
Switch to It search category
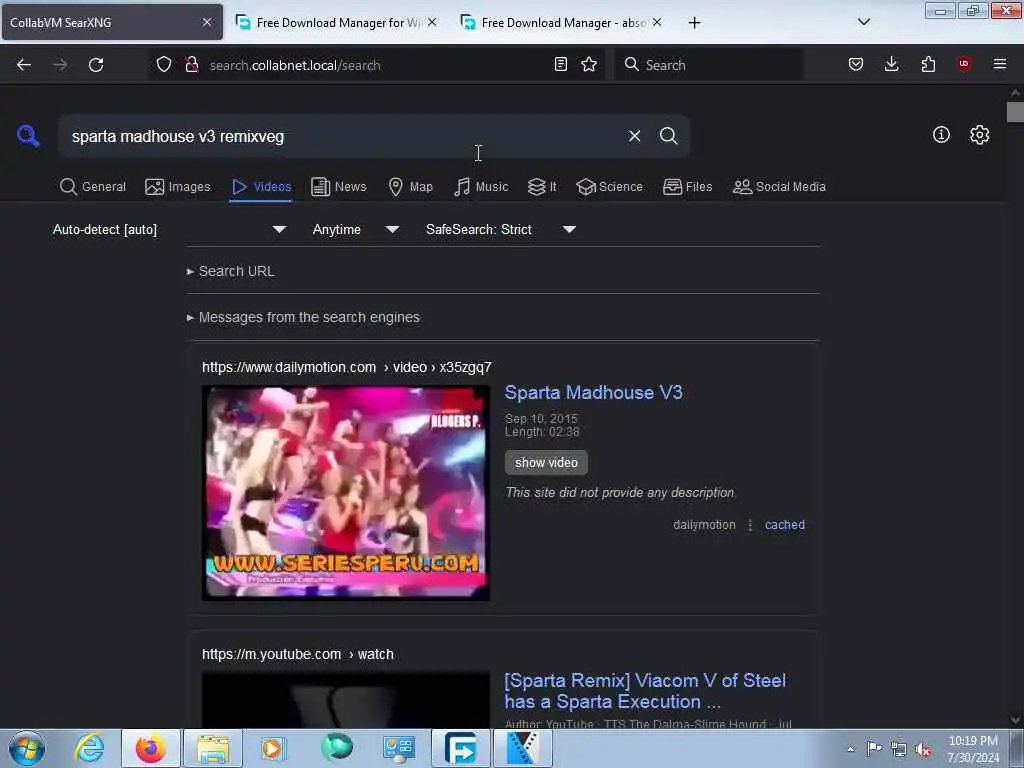click(542, 187)
